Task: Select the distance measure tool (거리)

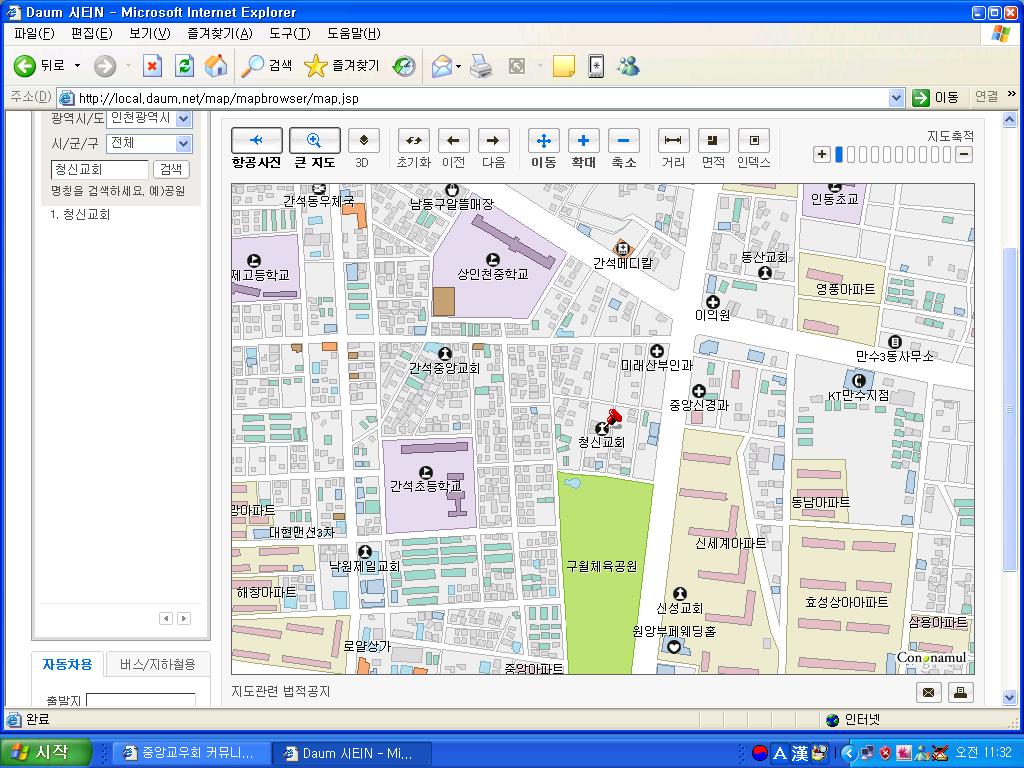Action: pos(673,141)
